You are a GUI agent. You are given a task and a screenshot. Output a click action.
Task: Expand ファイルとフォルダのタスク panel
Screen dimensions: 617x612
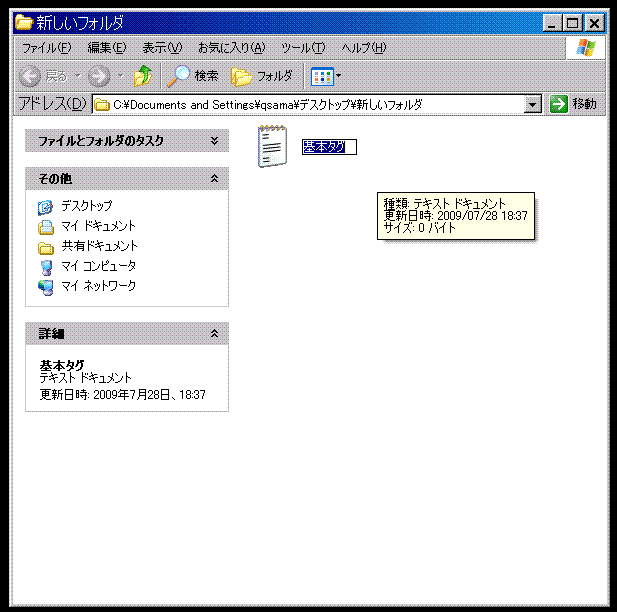(x=214, y=141)
